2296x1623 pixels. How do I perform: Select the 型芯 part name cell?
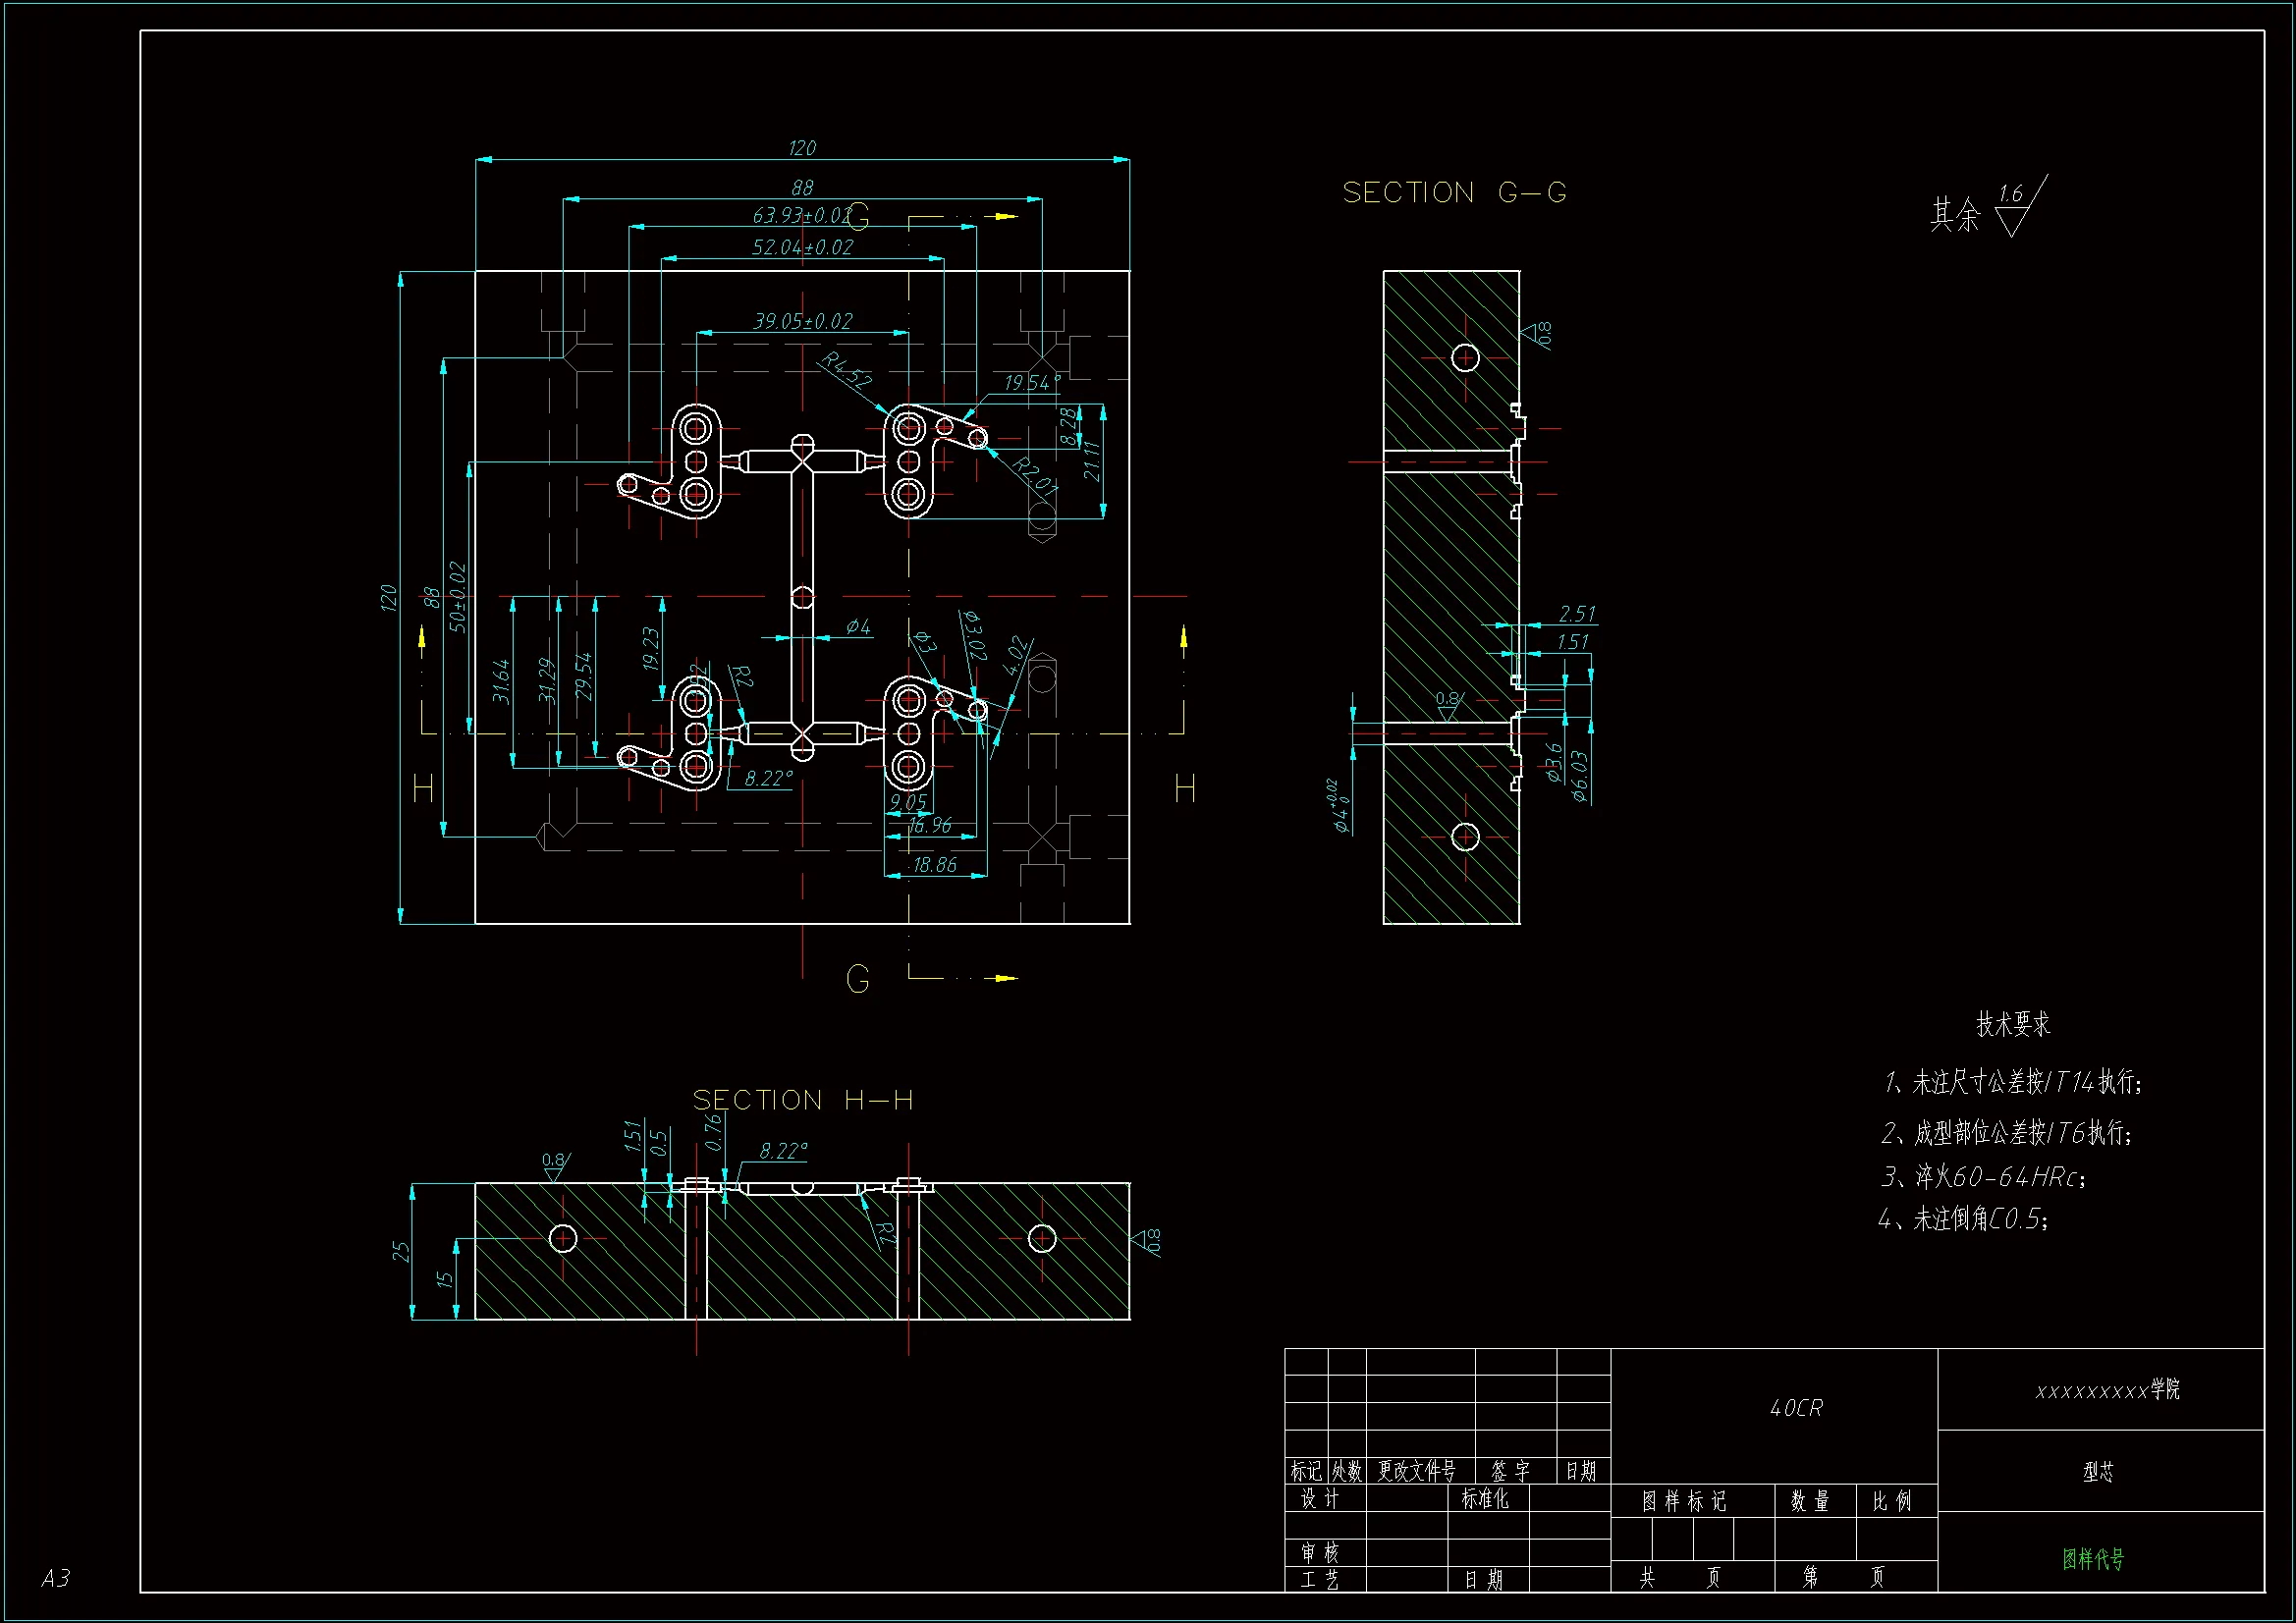pos(2098,1471)
